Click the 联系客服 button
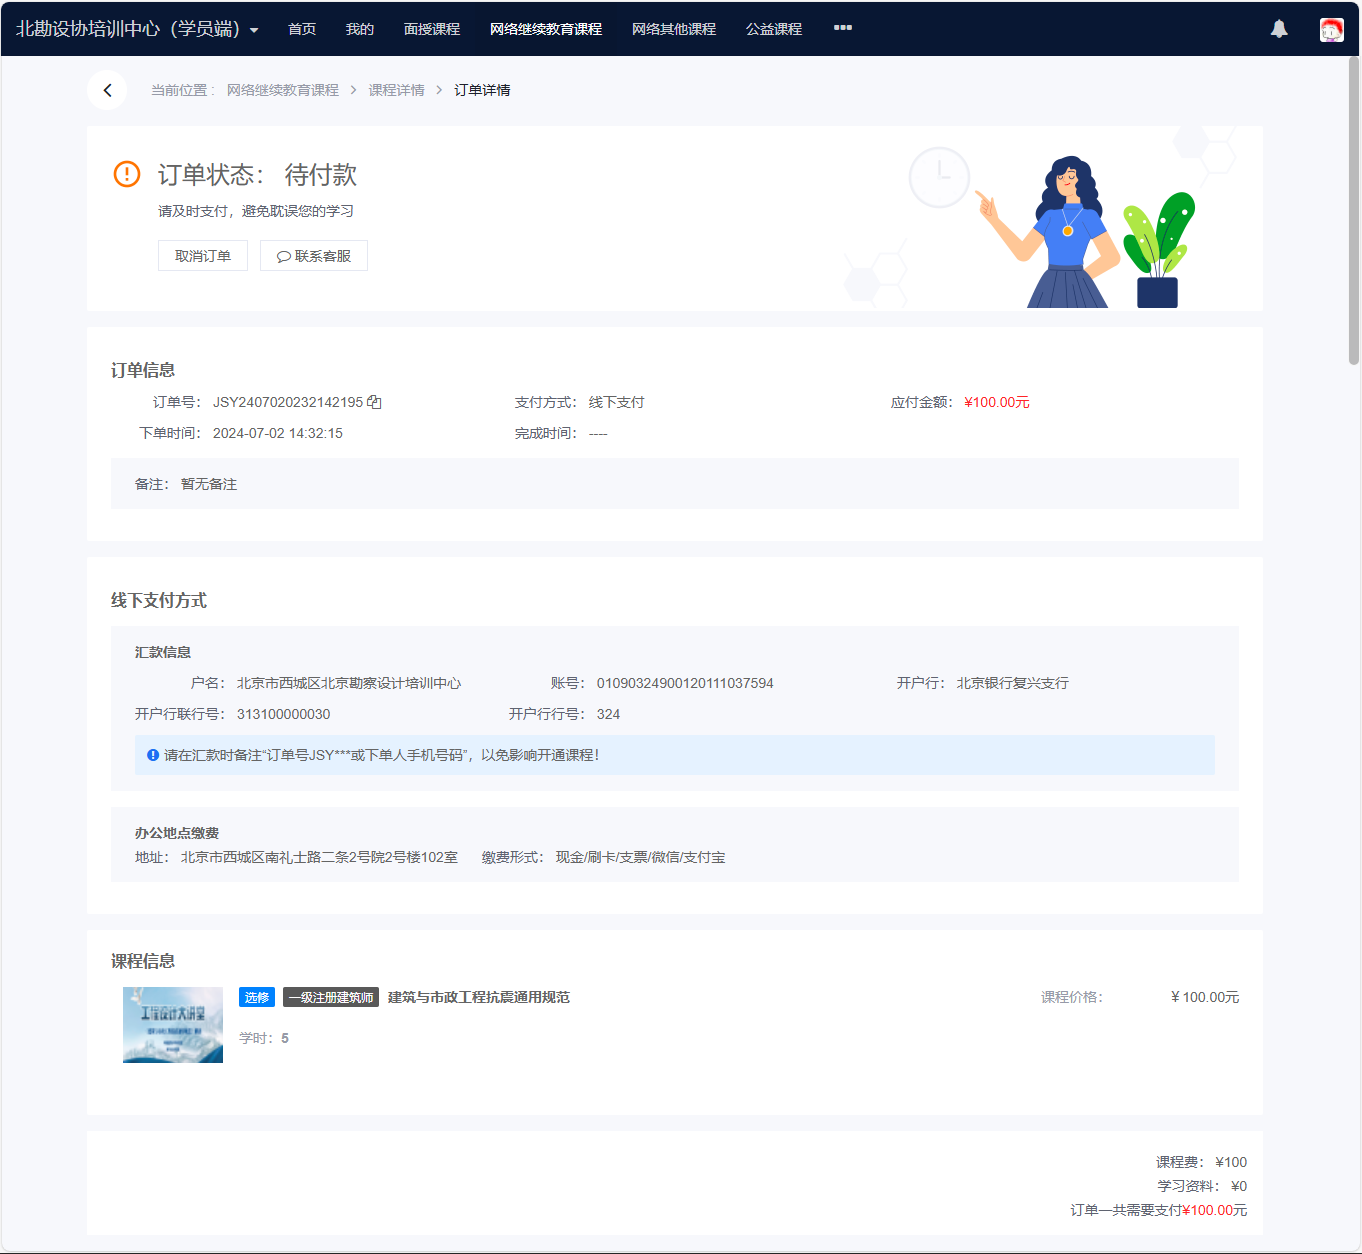 pos(314,256)
